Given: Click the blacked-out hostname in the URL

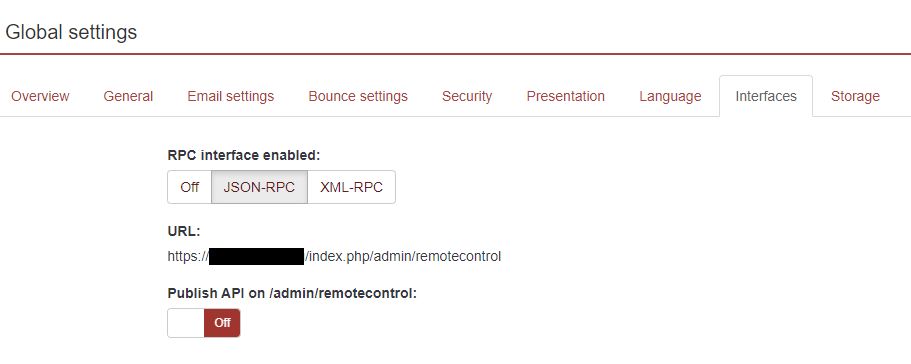Looking at the screenshot, I should point(256,256).
